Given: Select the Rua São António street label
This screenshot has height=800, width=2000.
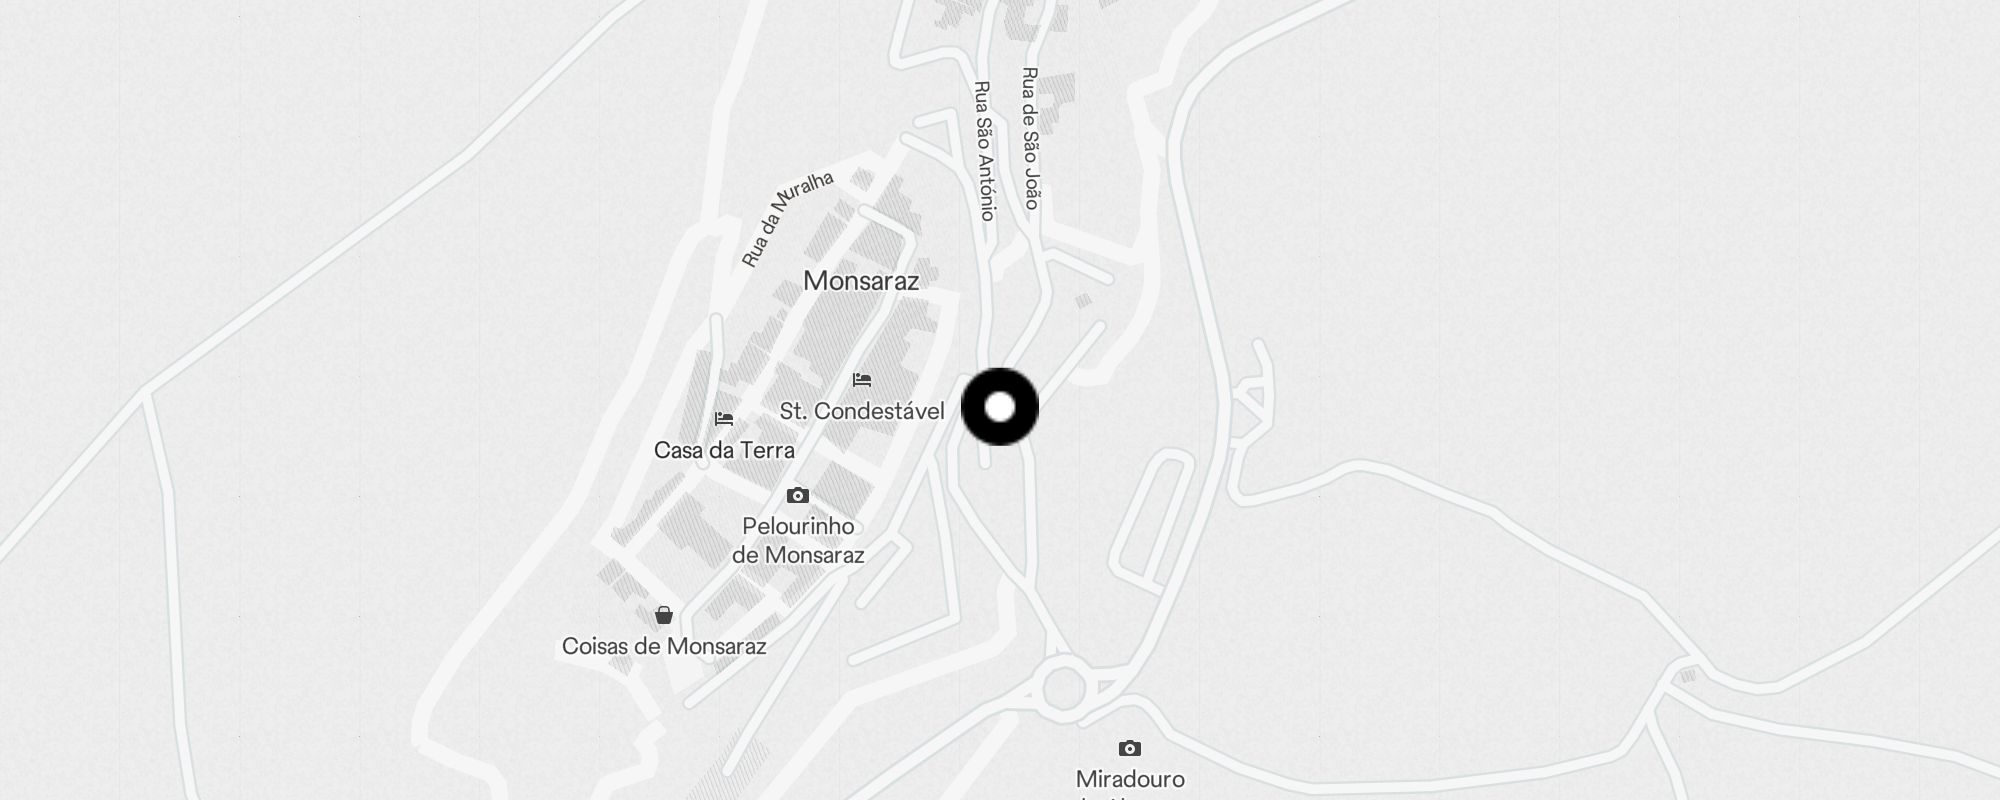Looking at the screenshot, I should 985,151.
